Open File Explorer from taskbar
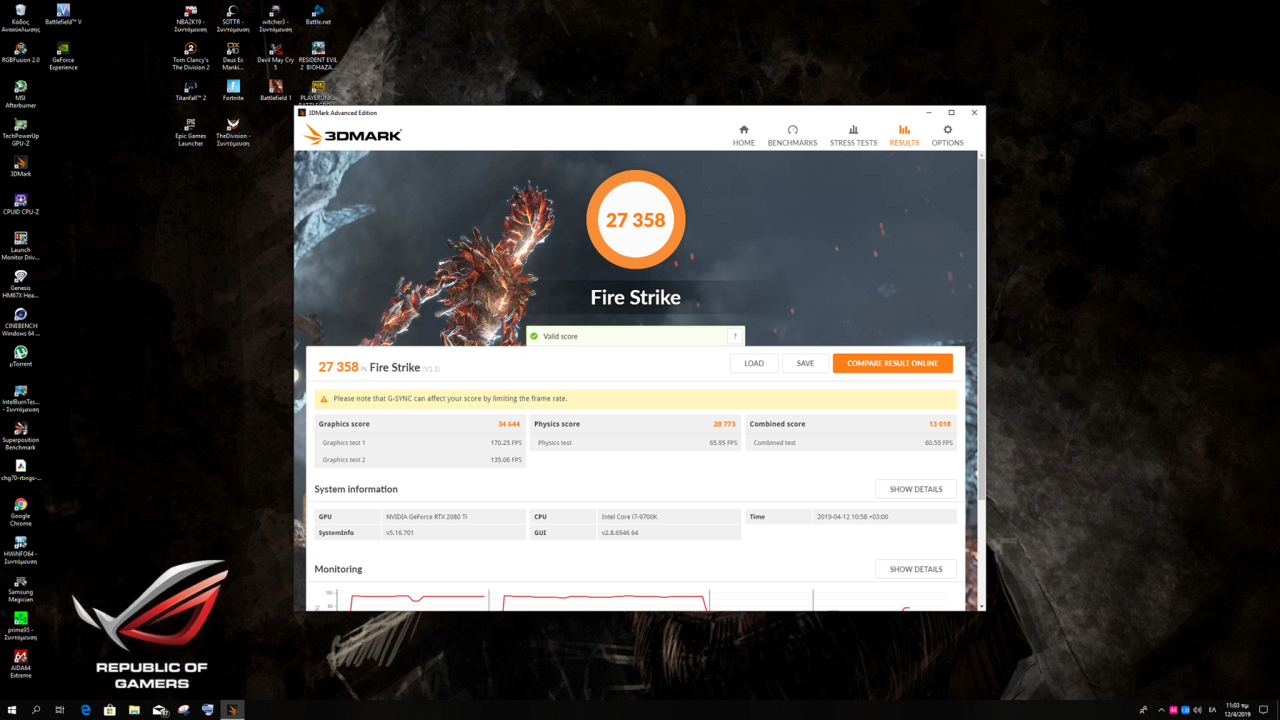The height and width of the screenshot is (720, 1280). pos(134,710)
